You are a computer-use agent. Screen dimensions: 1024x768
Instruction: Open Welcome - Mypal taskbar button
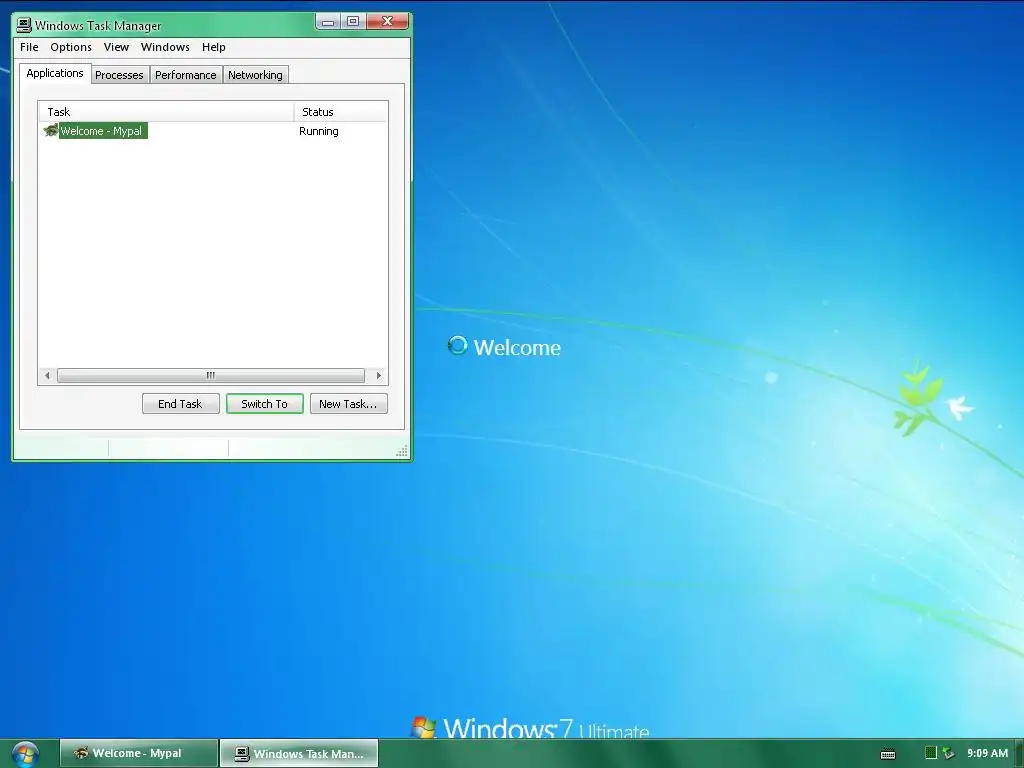tap(138, 753)
